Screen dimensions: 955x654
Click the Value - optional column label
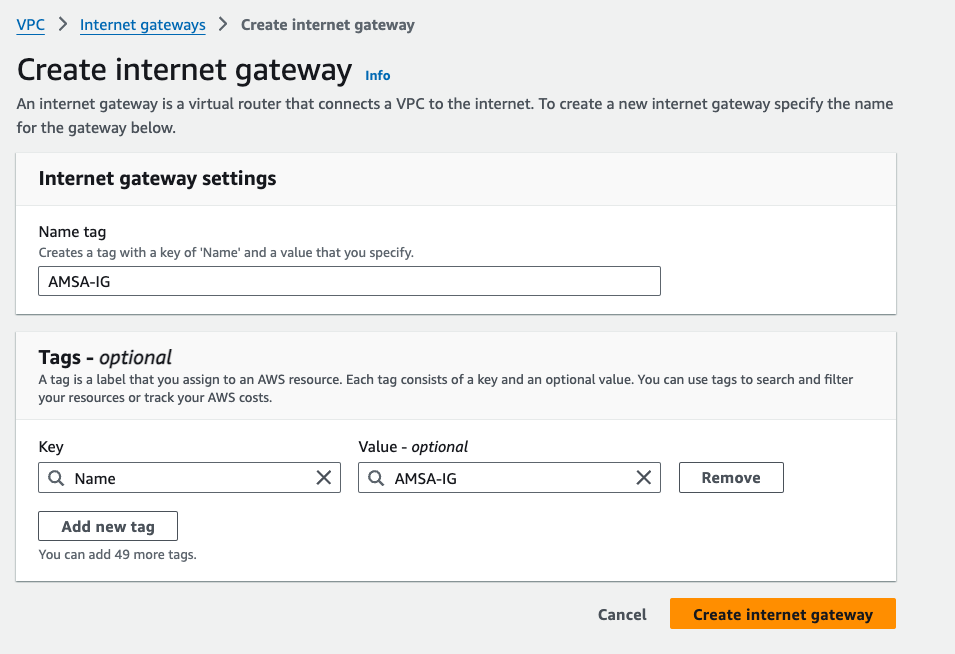pyautogui.click(x=413, y=447)
